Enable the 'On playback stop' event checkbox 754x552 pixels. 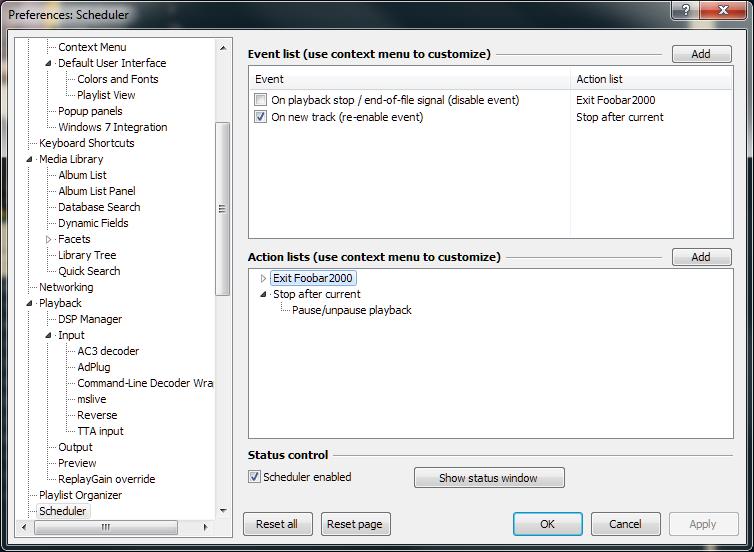pyautogui.click(x=260, y=100)
